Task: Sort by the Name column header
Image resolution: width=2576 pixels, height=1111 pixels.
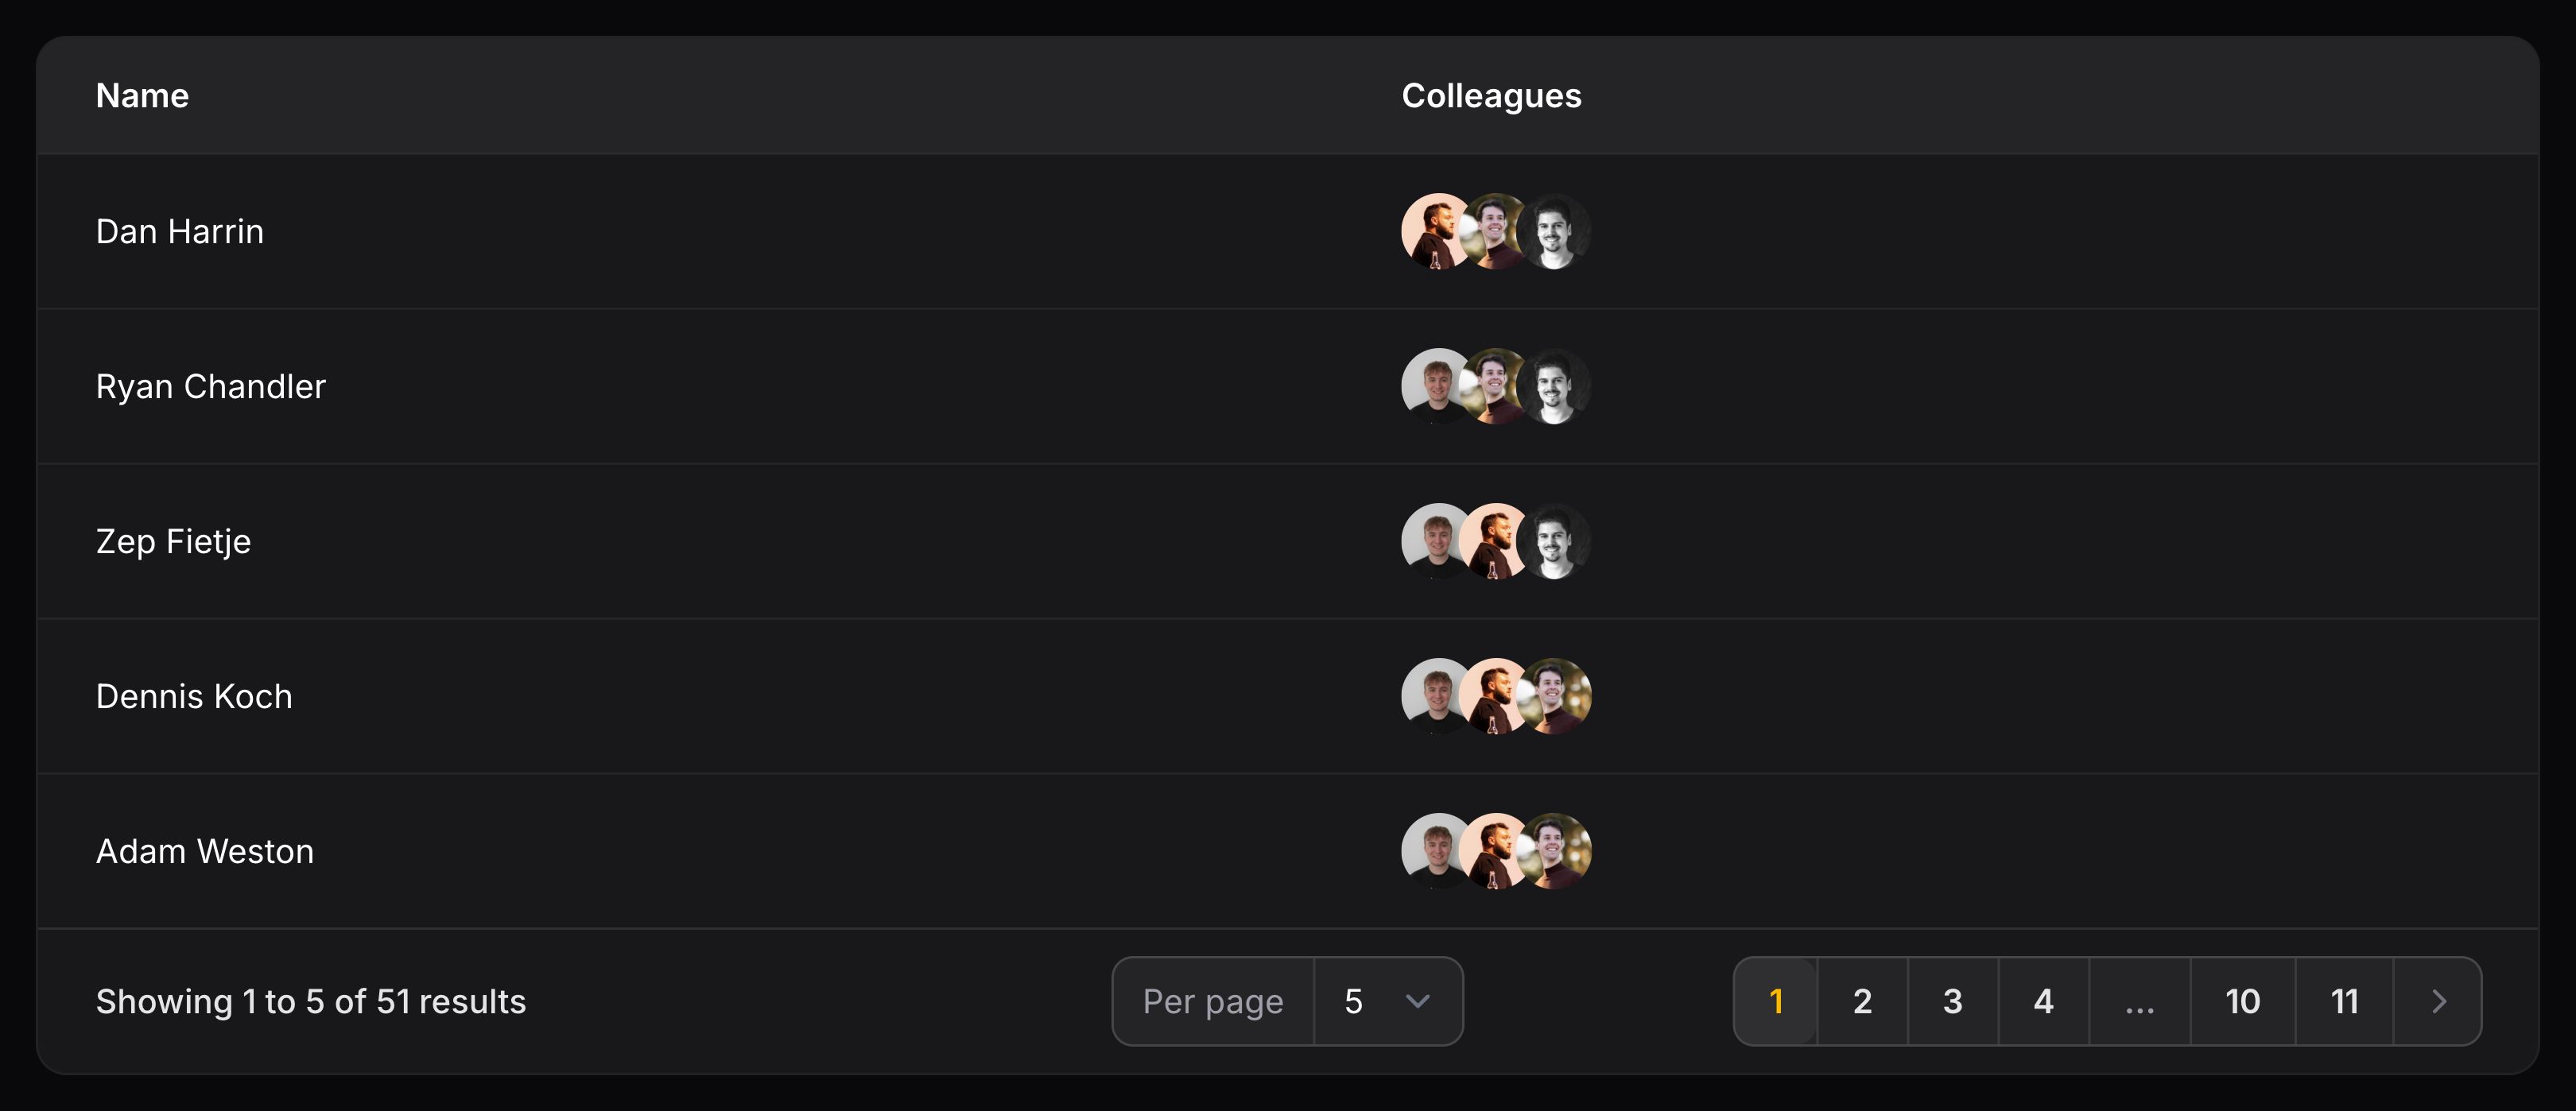Action: [x=142, y=95]
